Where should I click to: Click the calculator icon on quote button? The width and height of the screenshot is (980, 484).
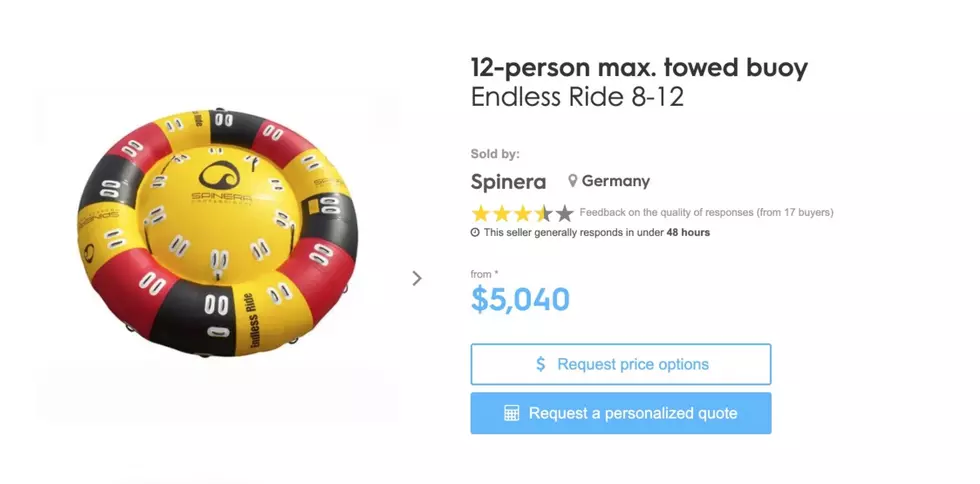point(512,413)
